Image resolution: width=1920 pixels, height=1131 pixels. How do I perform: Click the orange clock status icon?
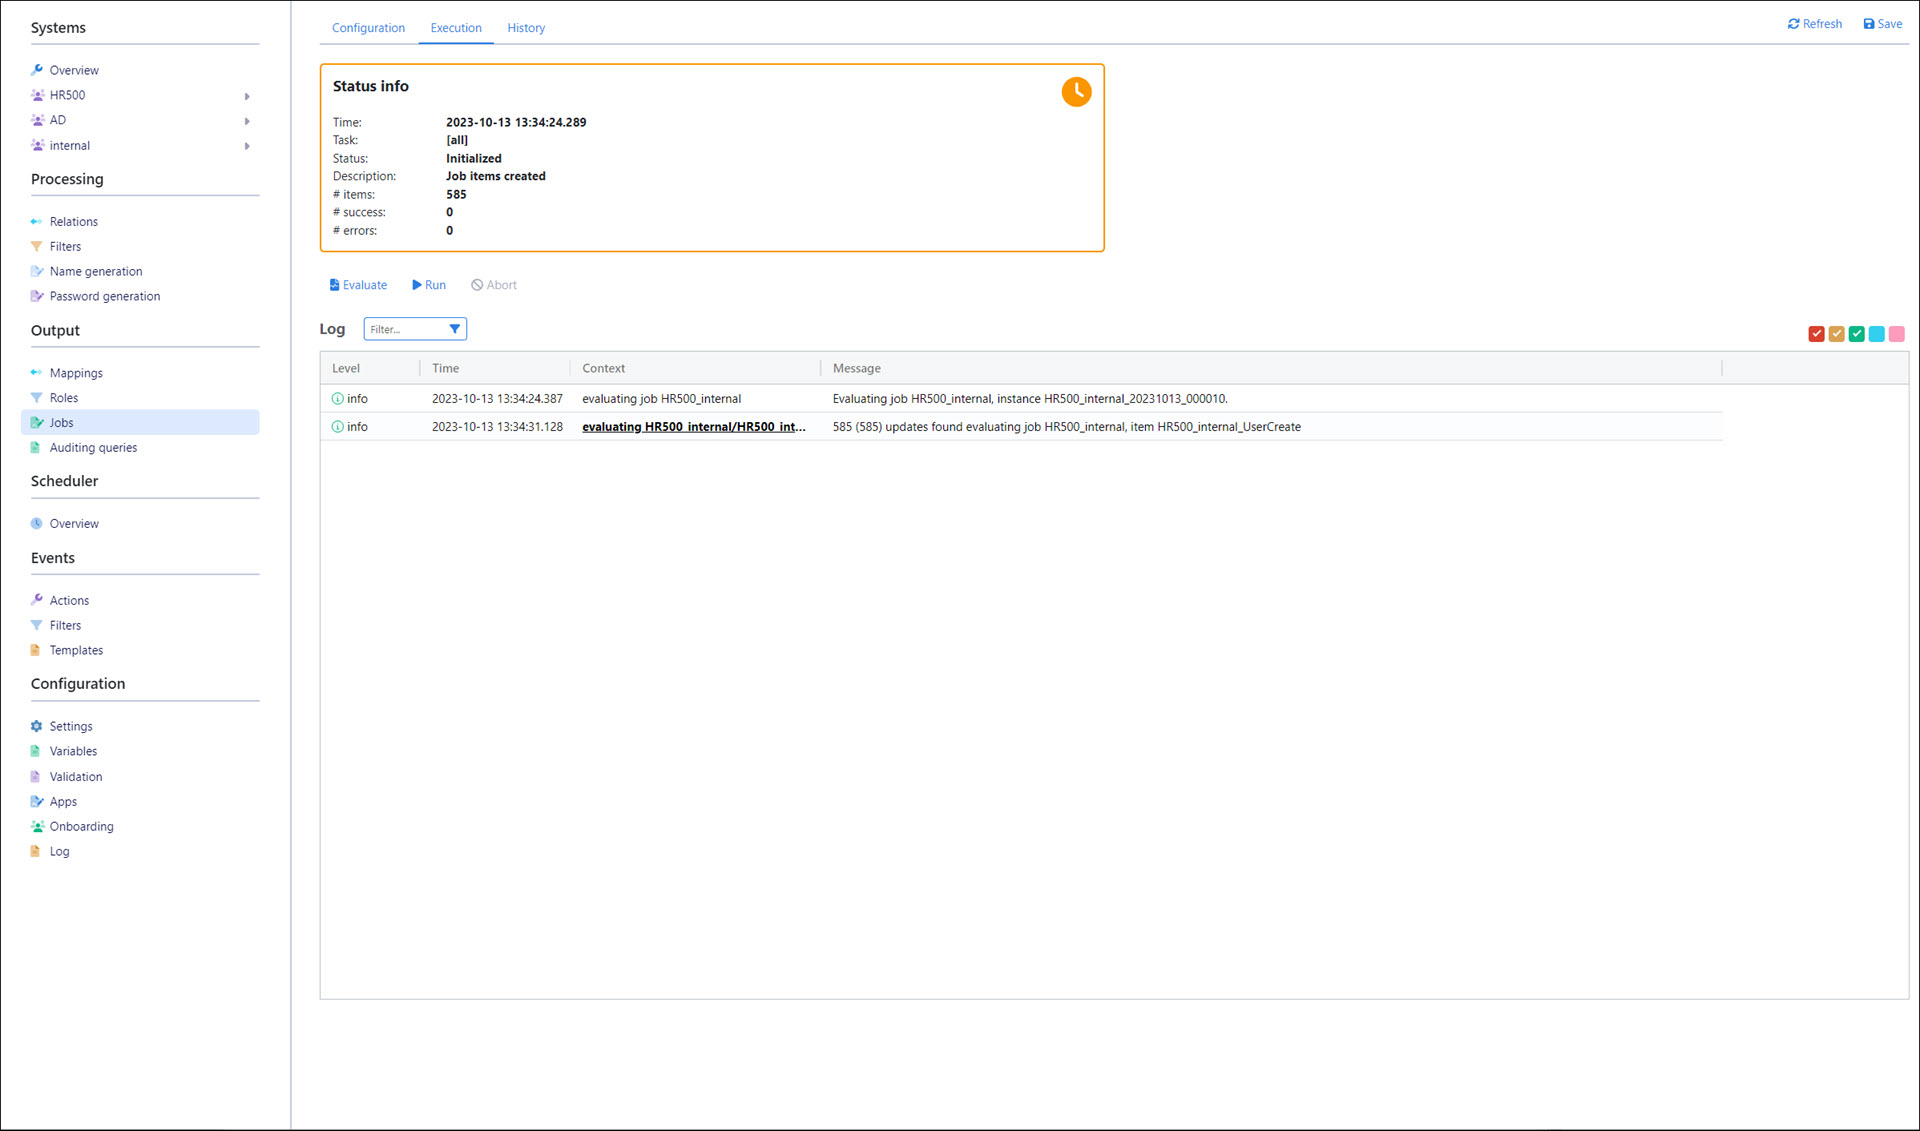tap(1076, 92)
